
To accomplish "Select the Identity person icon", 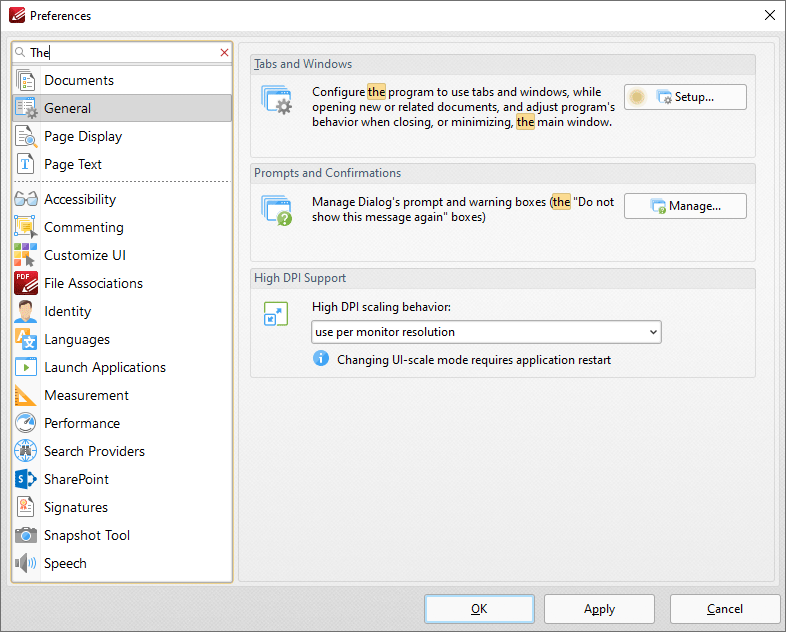I will click(26, 311).
